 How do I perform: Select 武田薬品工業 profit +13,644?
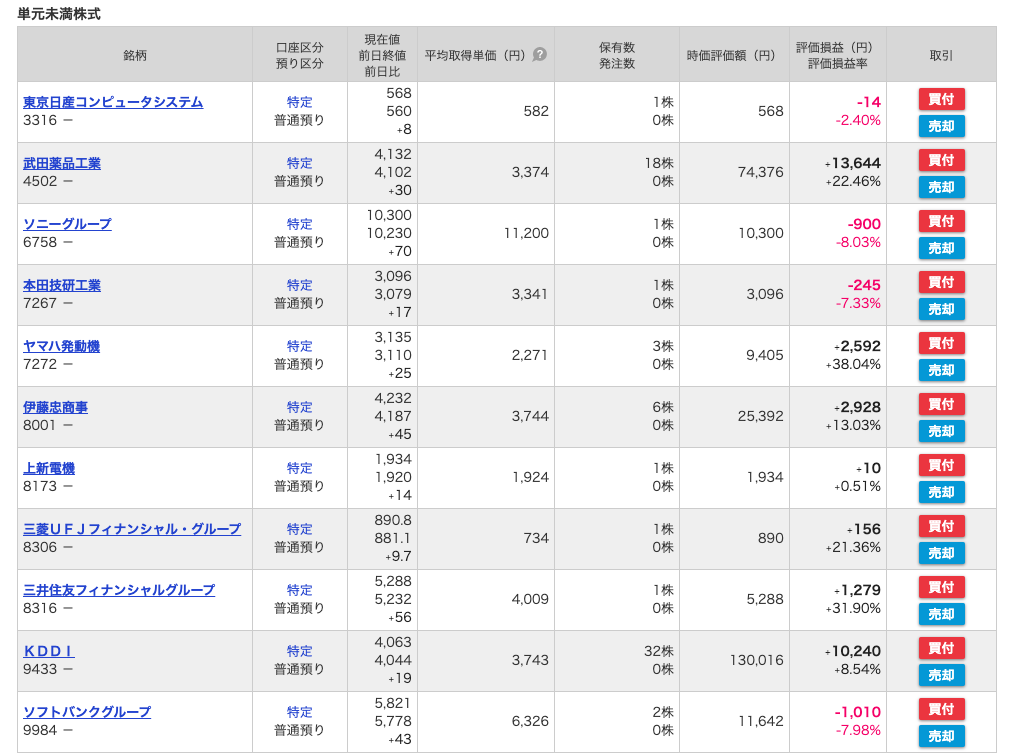click(x=853, y=163)
